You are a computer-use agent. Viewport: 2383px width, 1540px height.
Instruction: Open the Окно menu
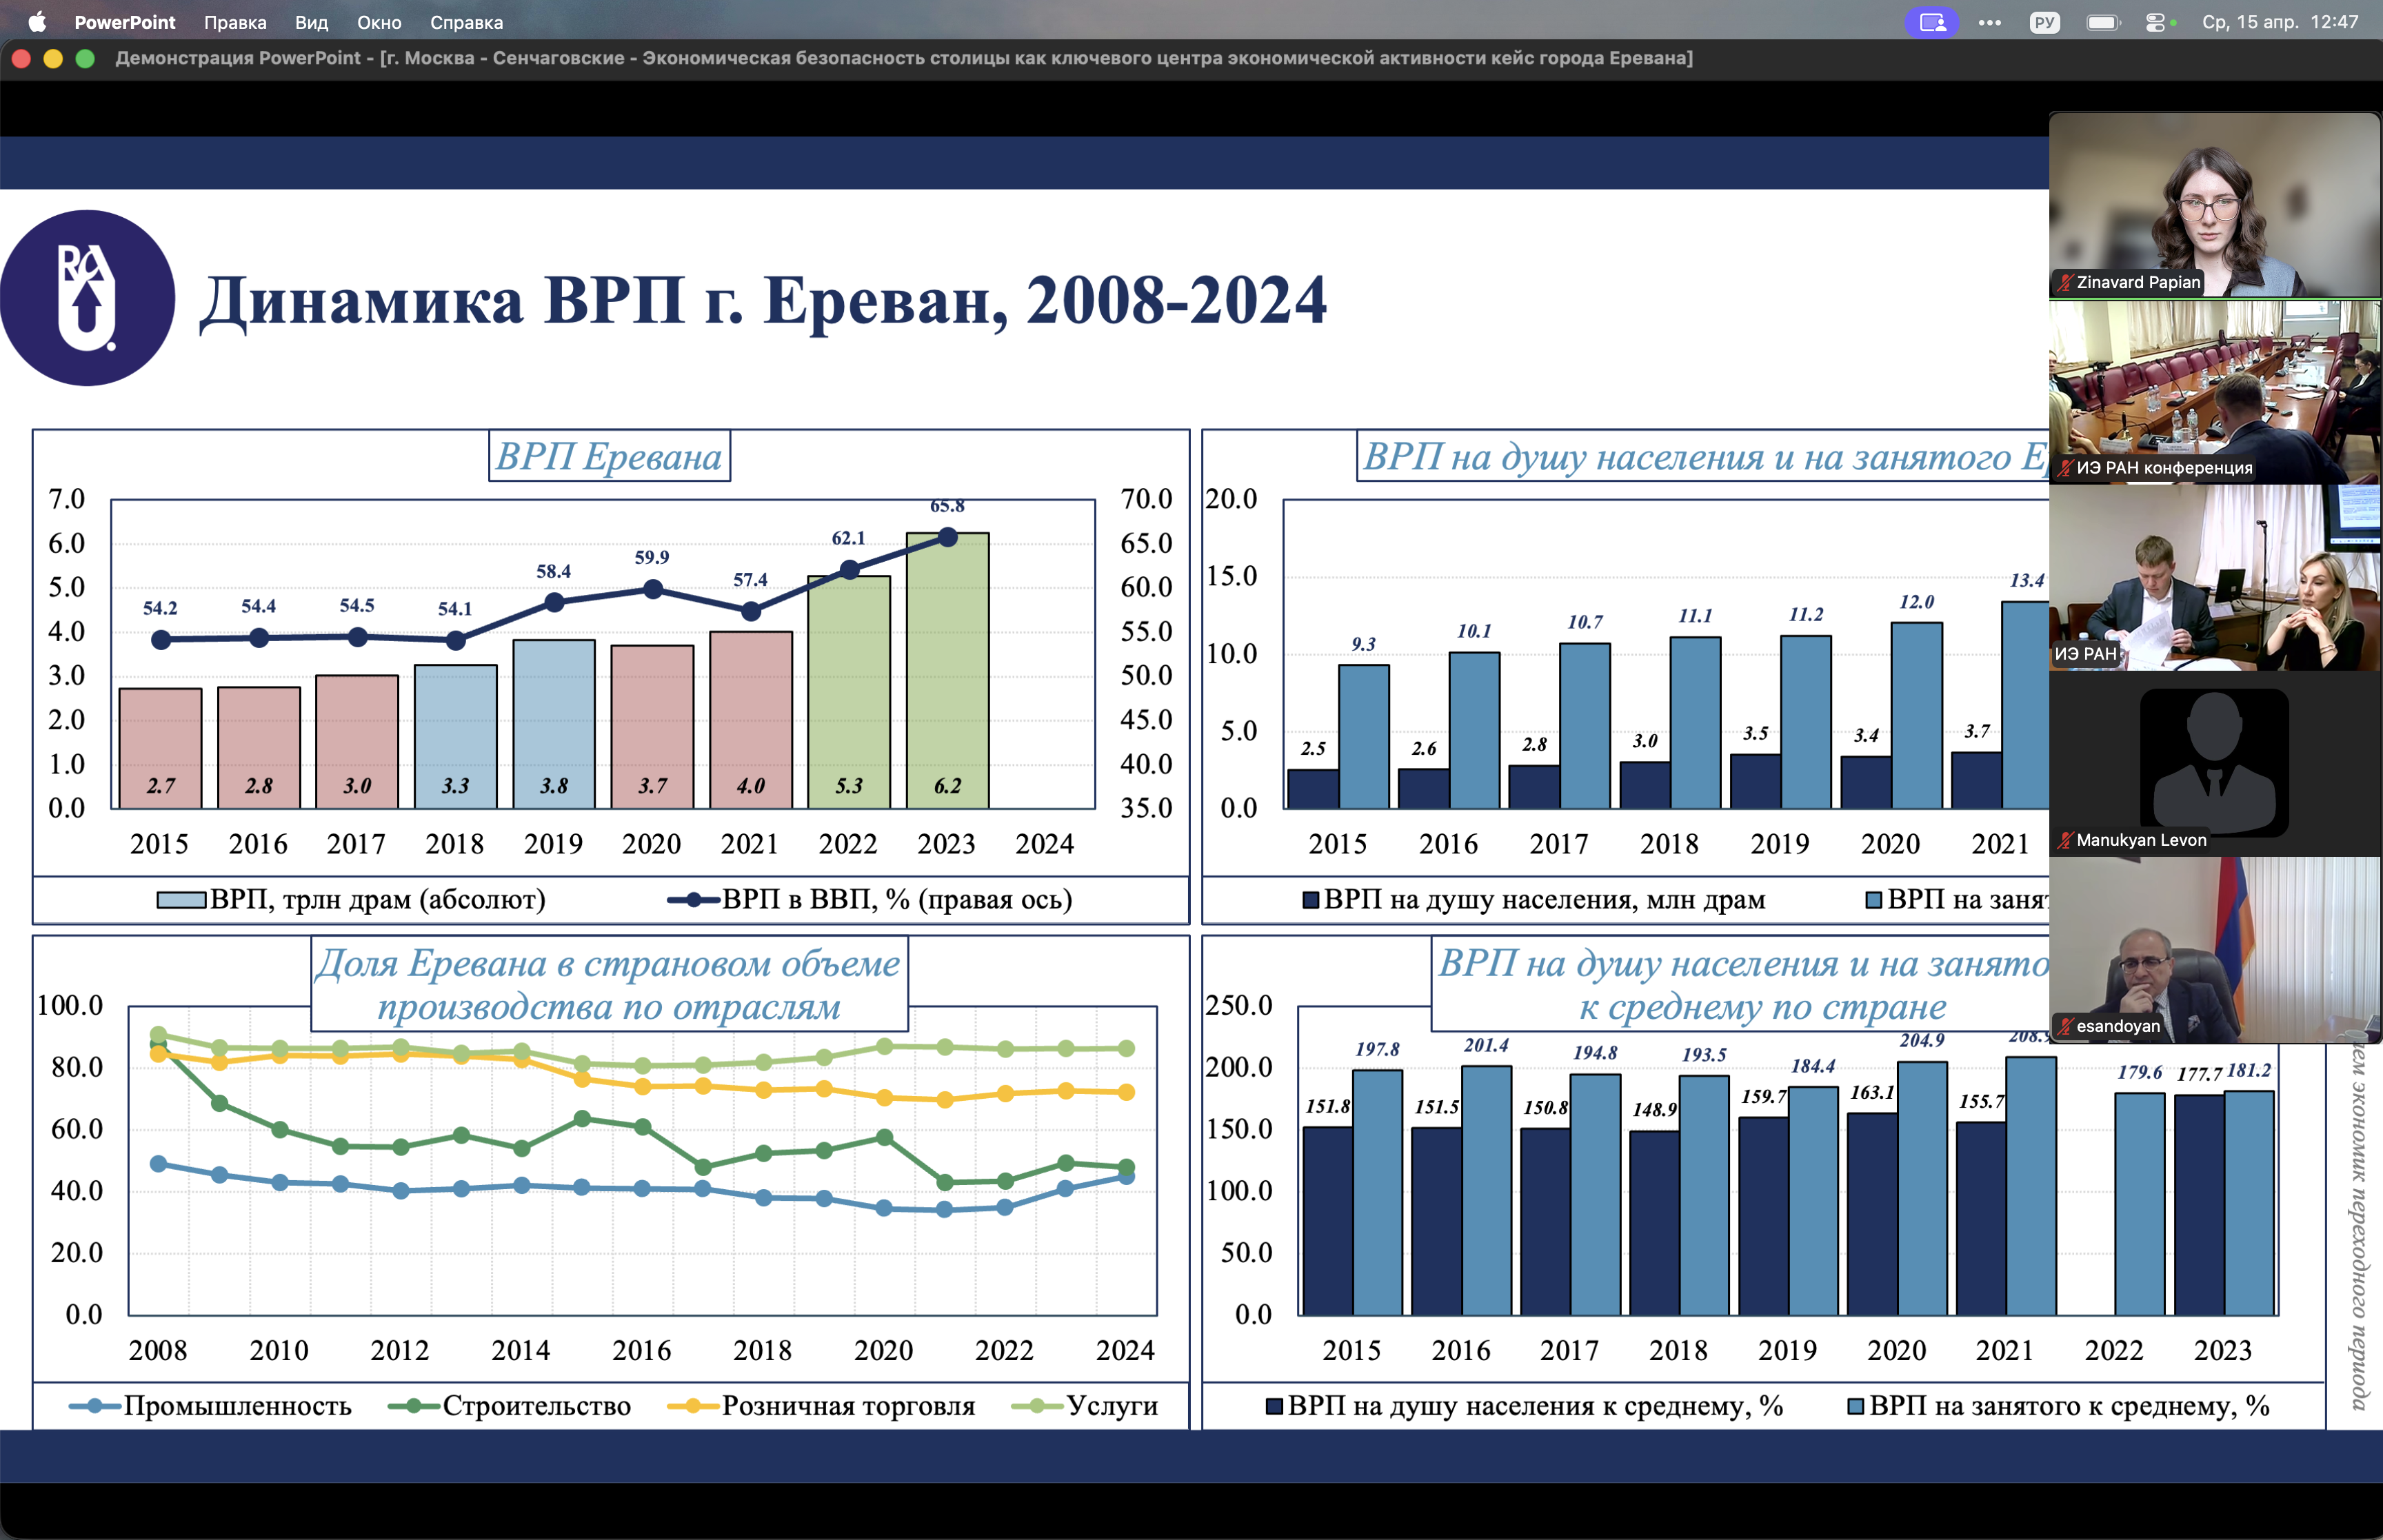coord(379,22)
